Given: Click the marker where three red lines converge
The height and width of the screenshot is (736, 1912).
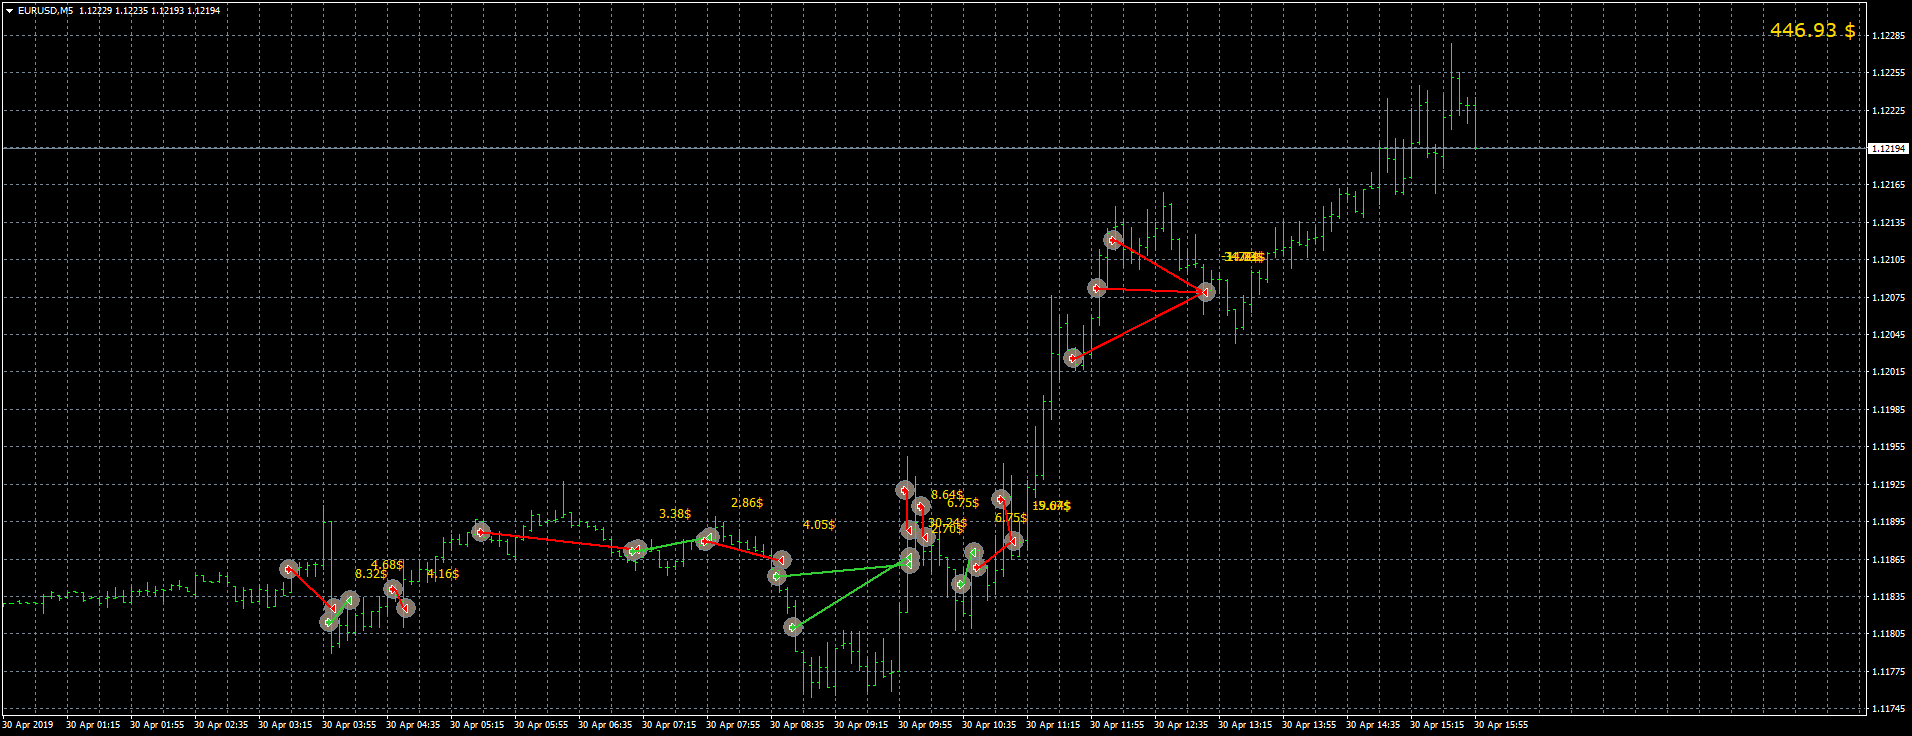Looking at the screenshot, I should tap(1206, 292).
